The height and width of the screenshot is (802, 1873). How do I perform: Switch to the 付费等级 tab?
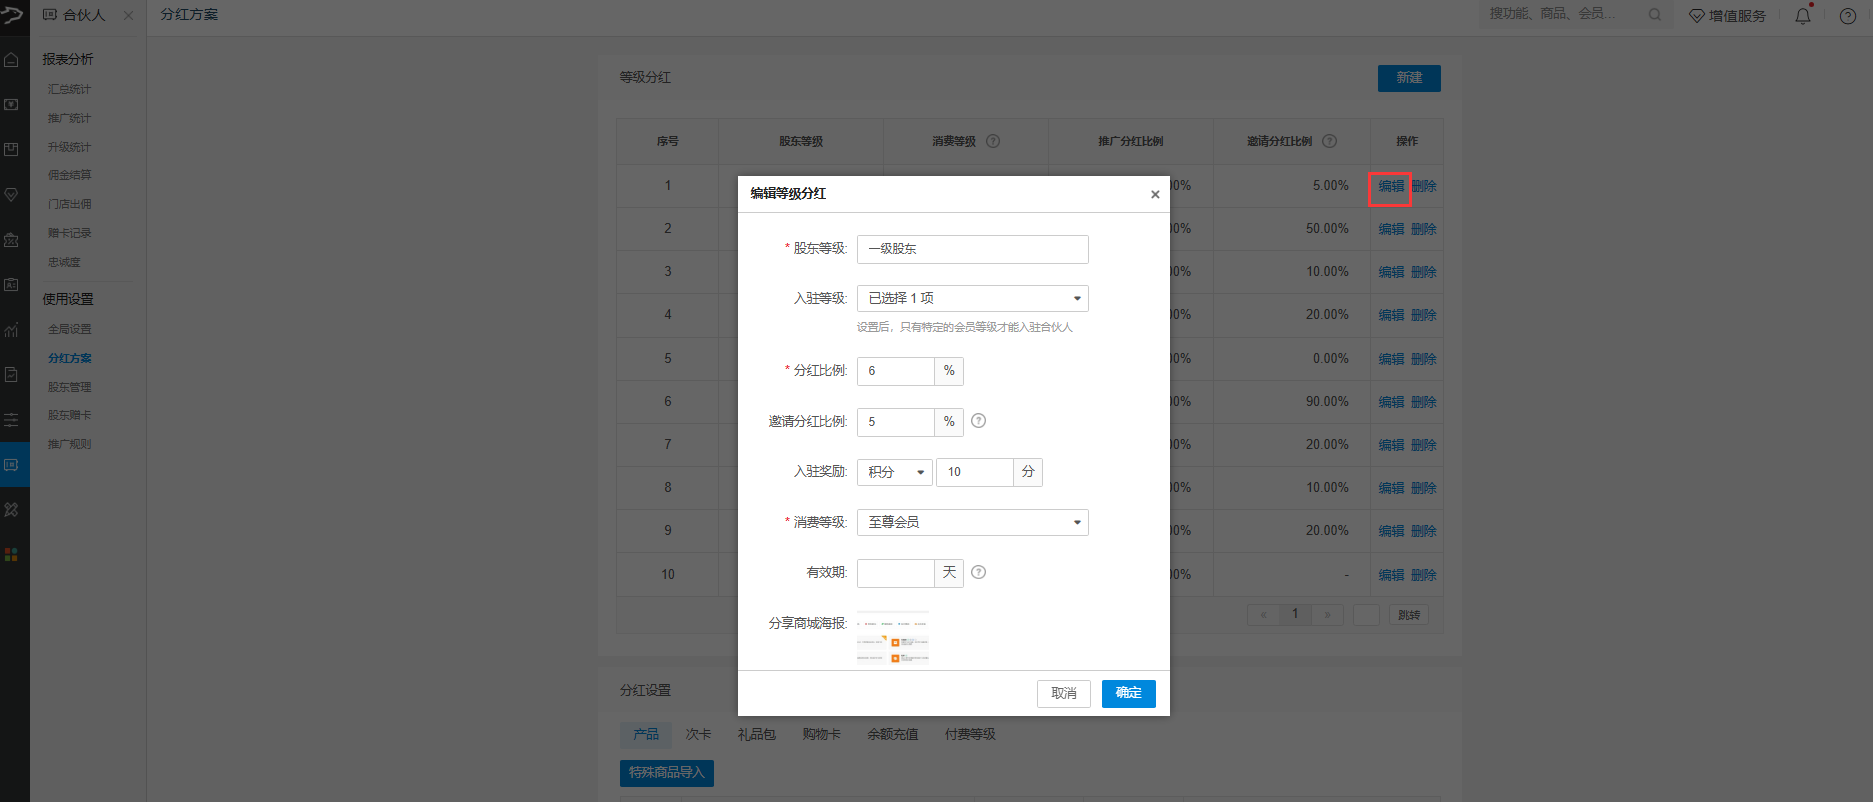(x=970, y=735)
